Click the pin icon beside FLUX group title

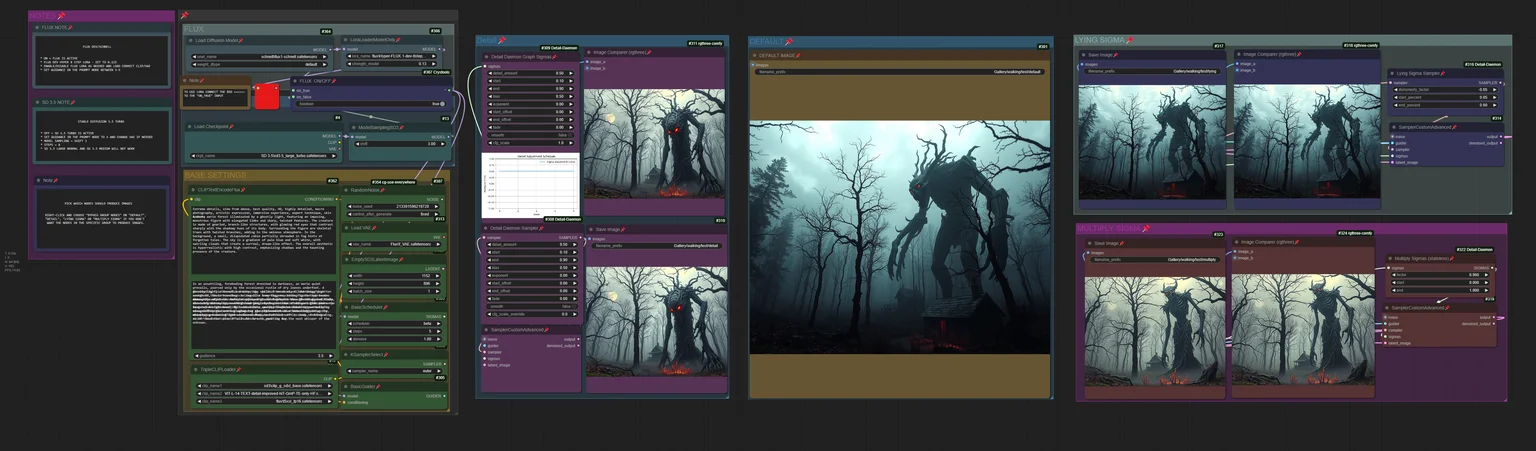click(x=184, y=15)
